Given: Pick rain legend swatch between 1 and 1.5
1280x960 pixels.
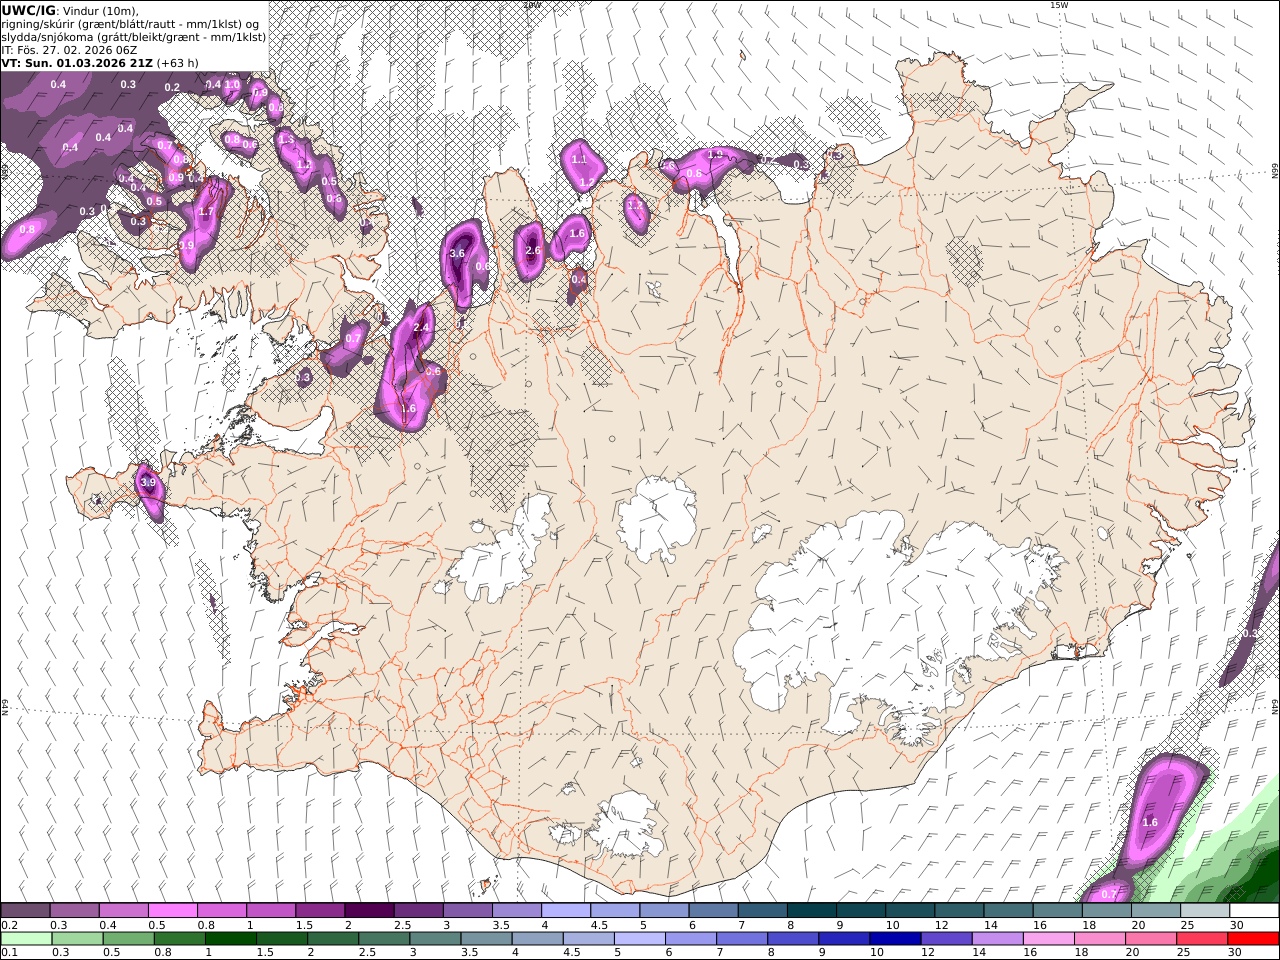Looking at the screenshot, I should coord(231,938).
